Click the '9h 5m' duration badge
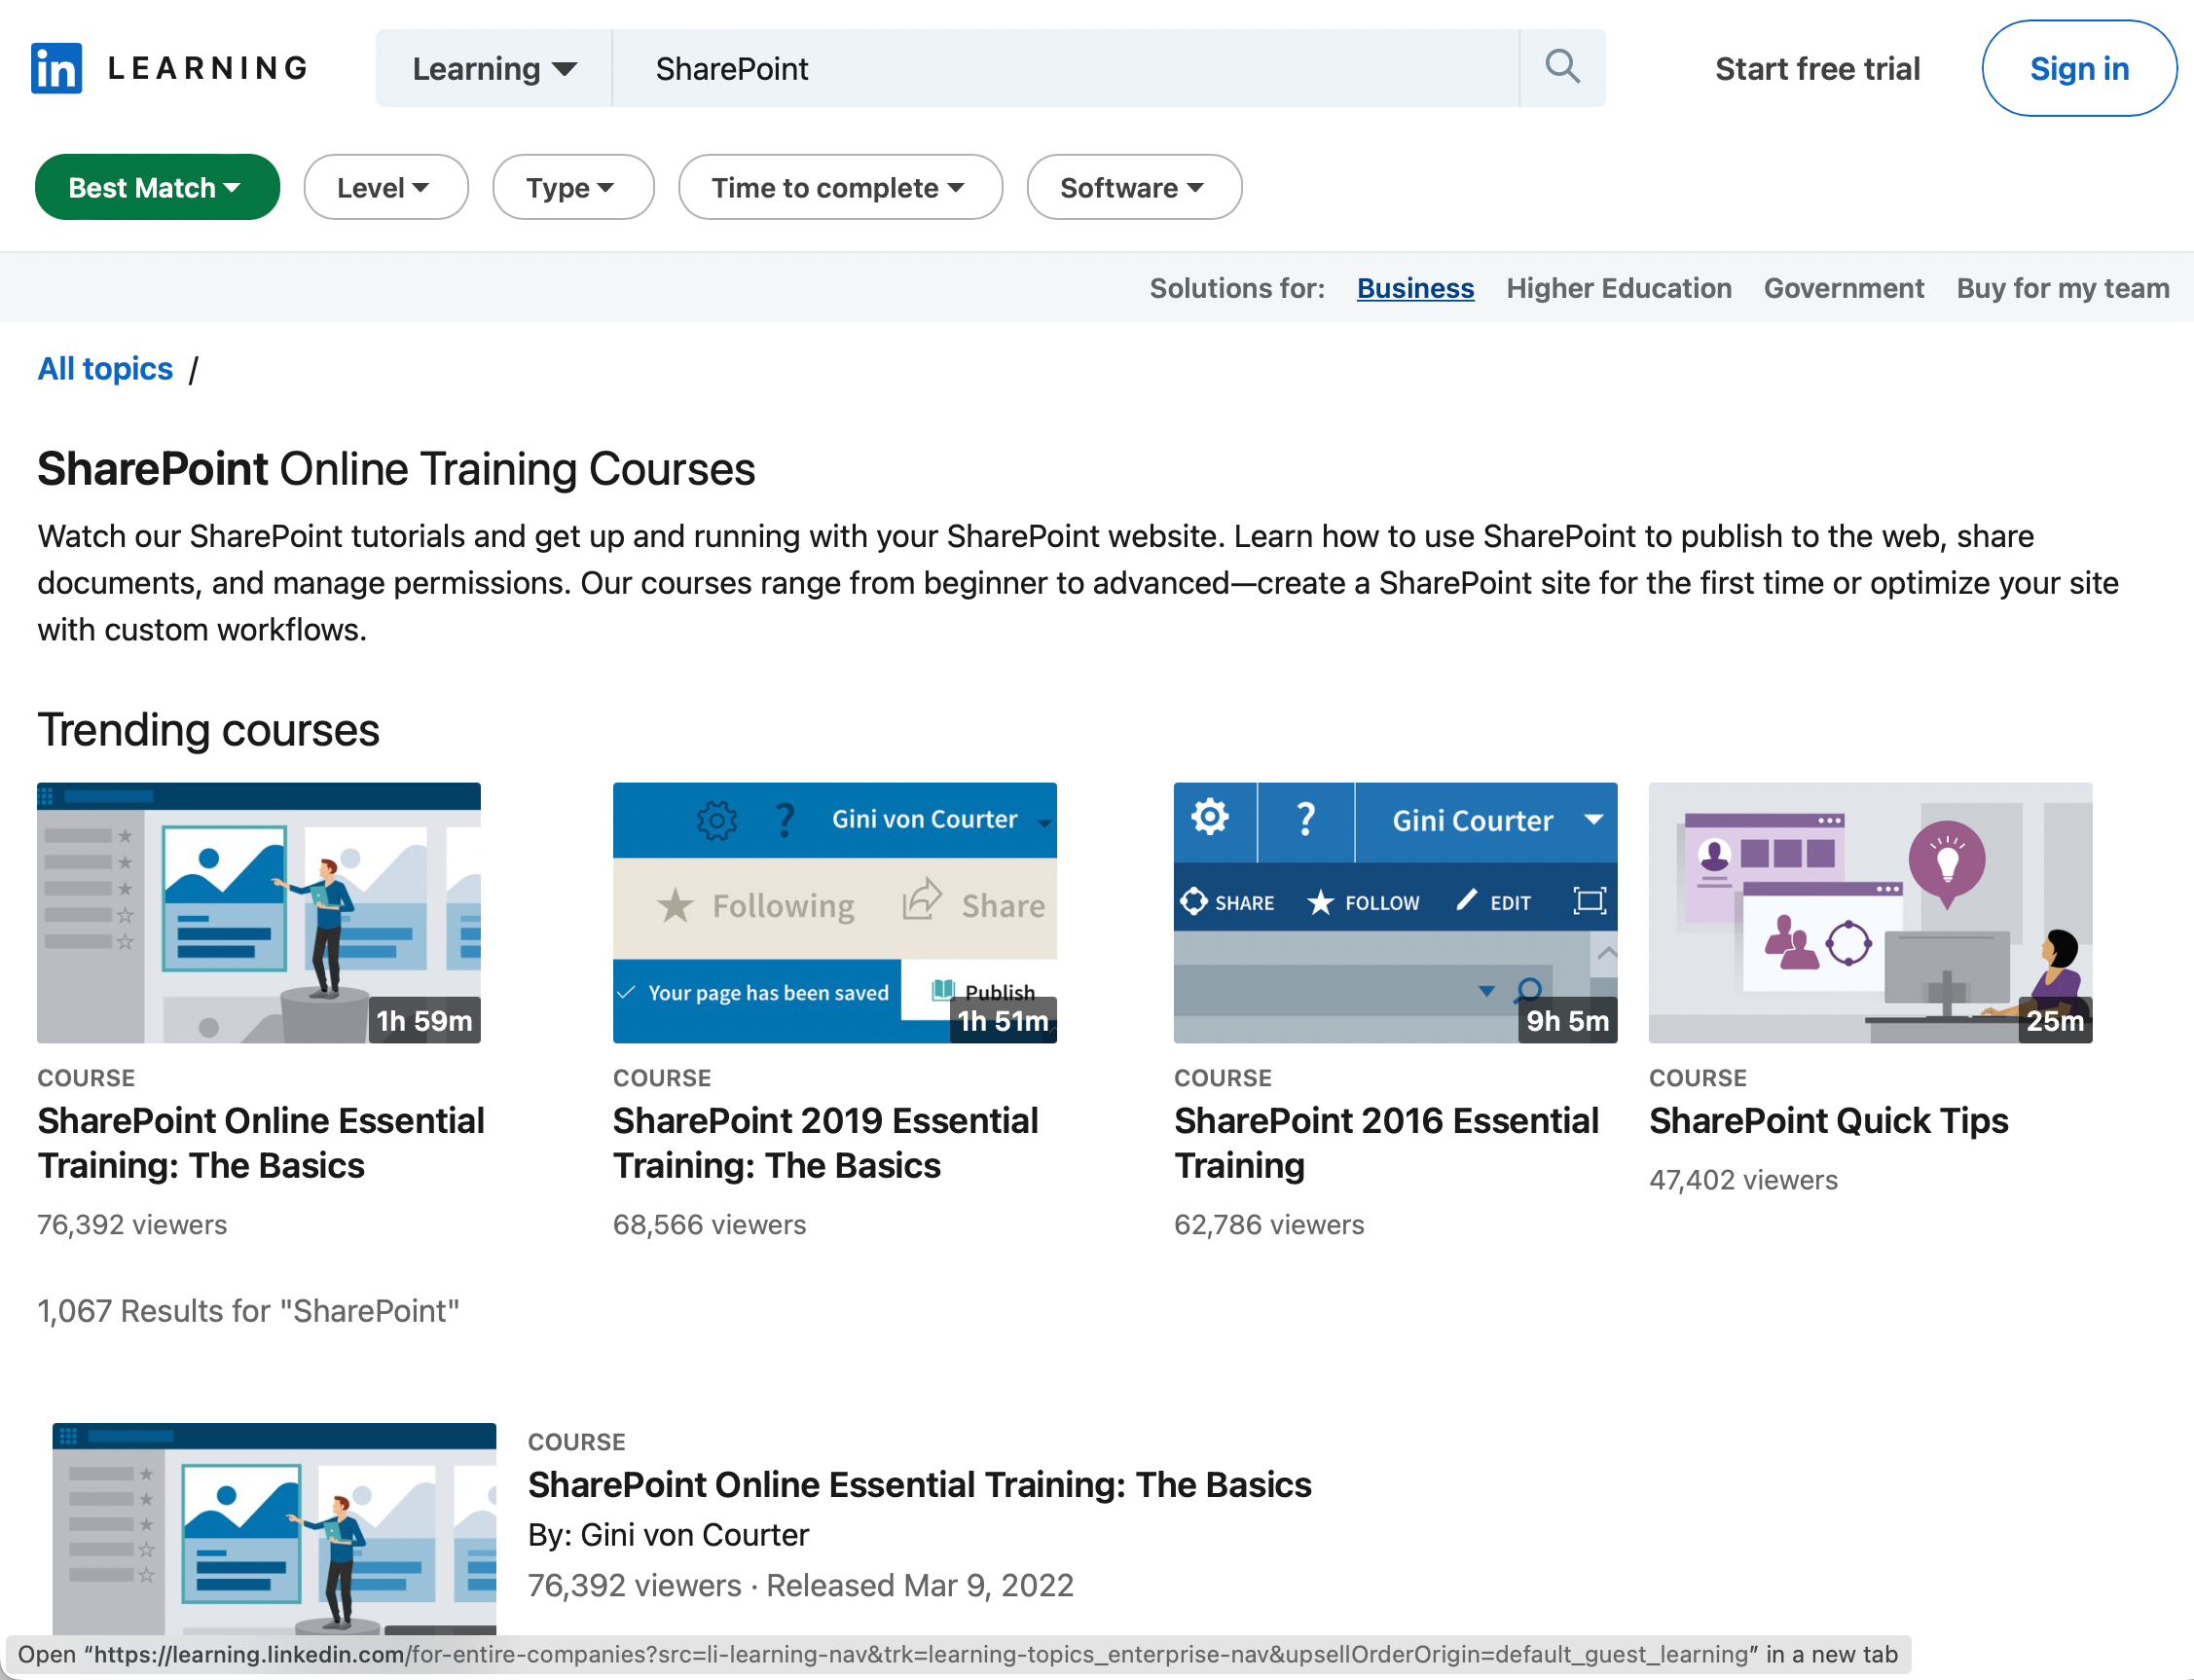 [1567, 1020]
